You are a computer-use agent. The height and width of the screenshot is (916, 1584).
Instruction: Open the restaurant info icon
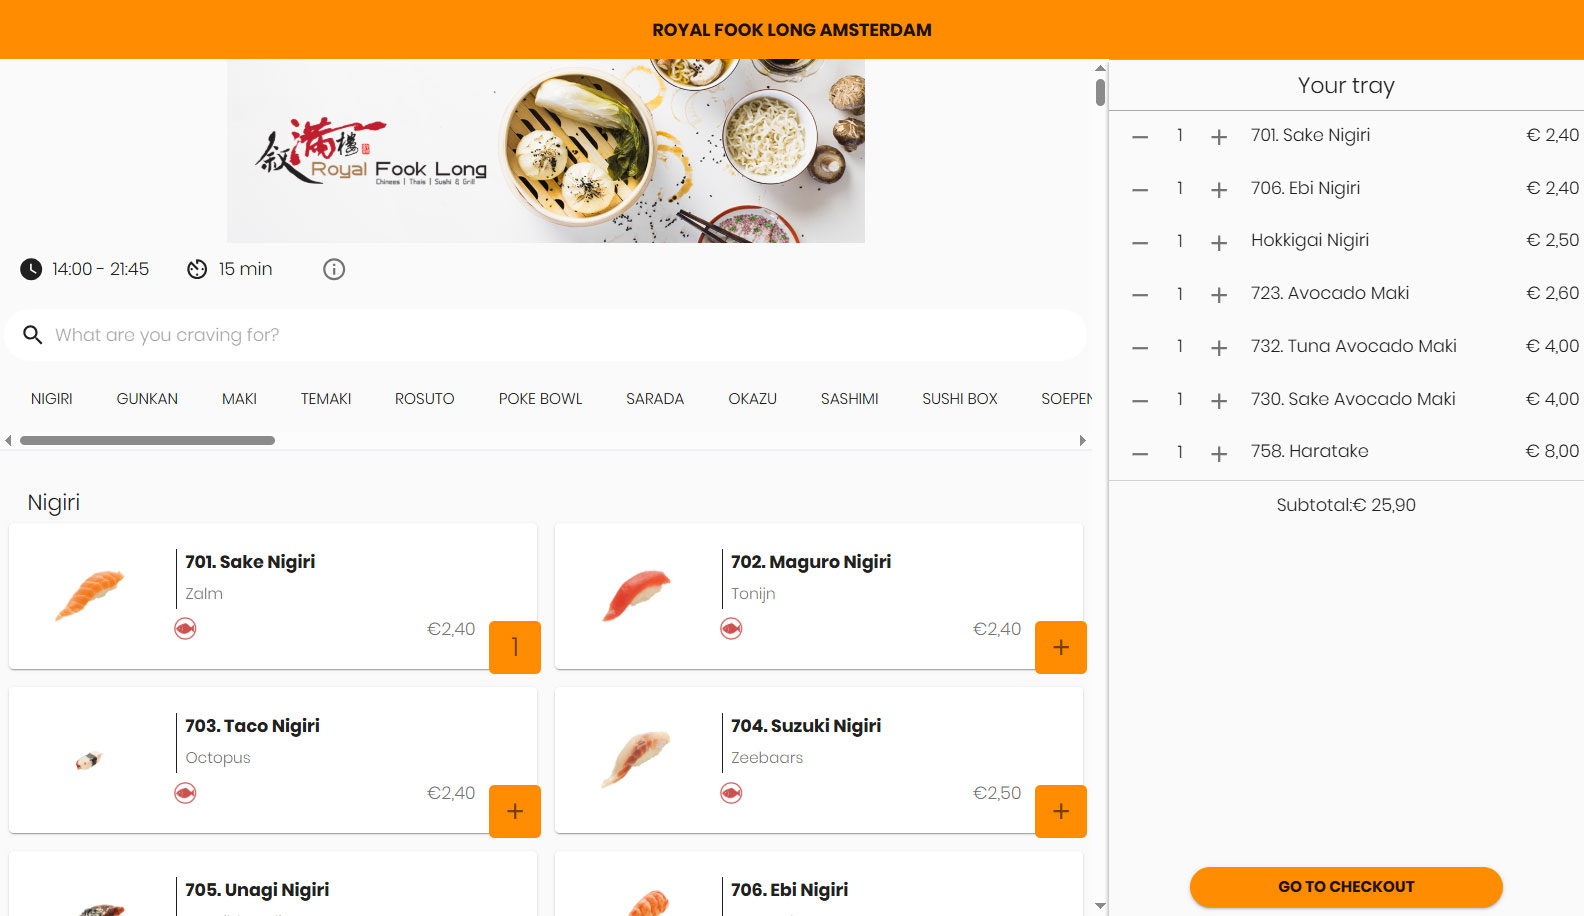tap(334, 269)
